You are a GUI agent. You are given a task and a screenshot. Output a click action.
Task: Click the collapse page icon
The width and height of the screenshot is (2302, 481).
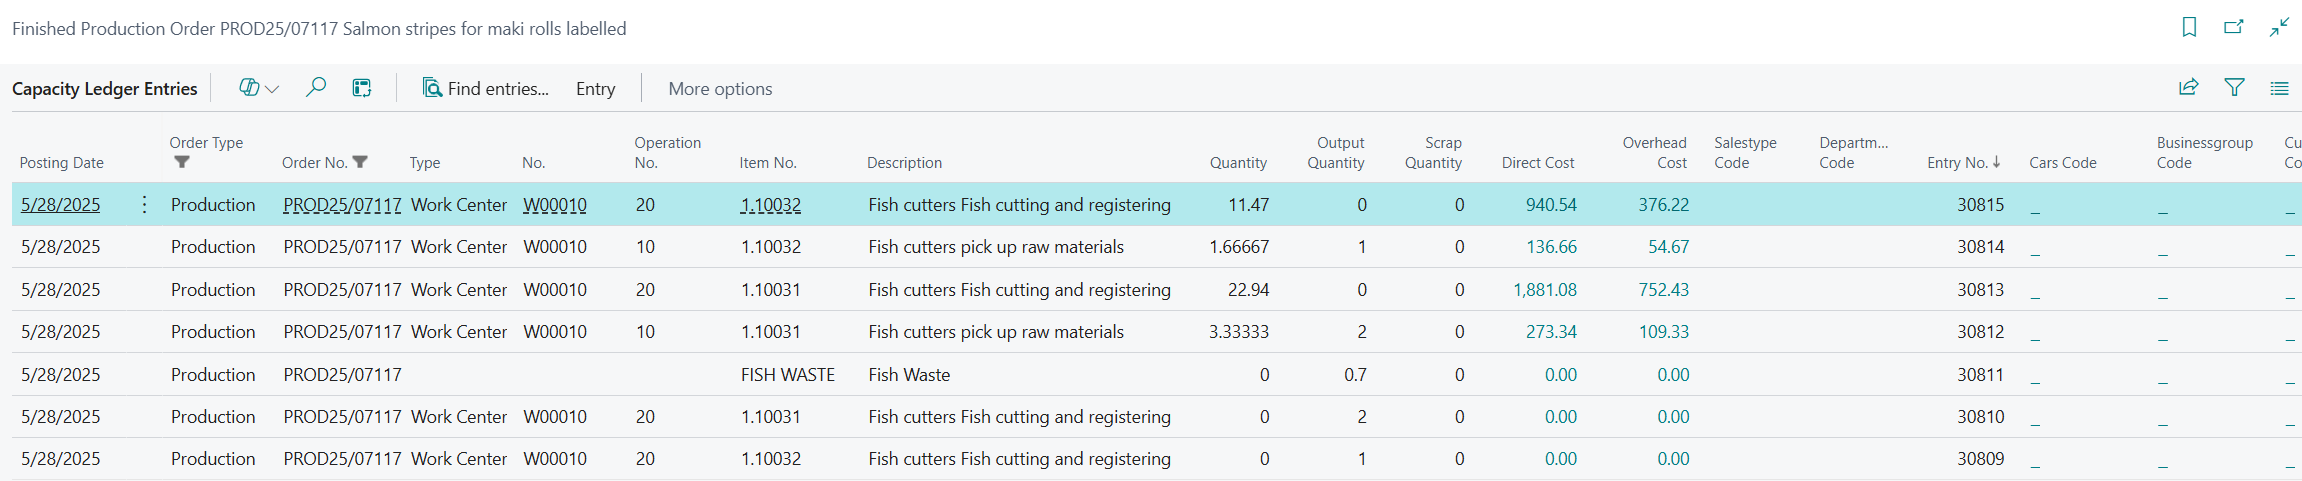[x=2279, y=27]
